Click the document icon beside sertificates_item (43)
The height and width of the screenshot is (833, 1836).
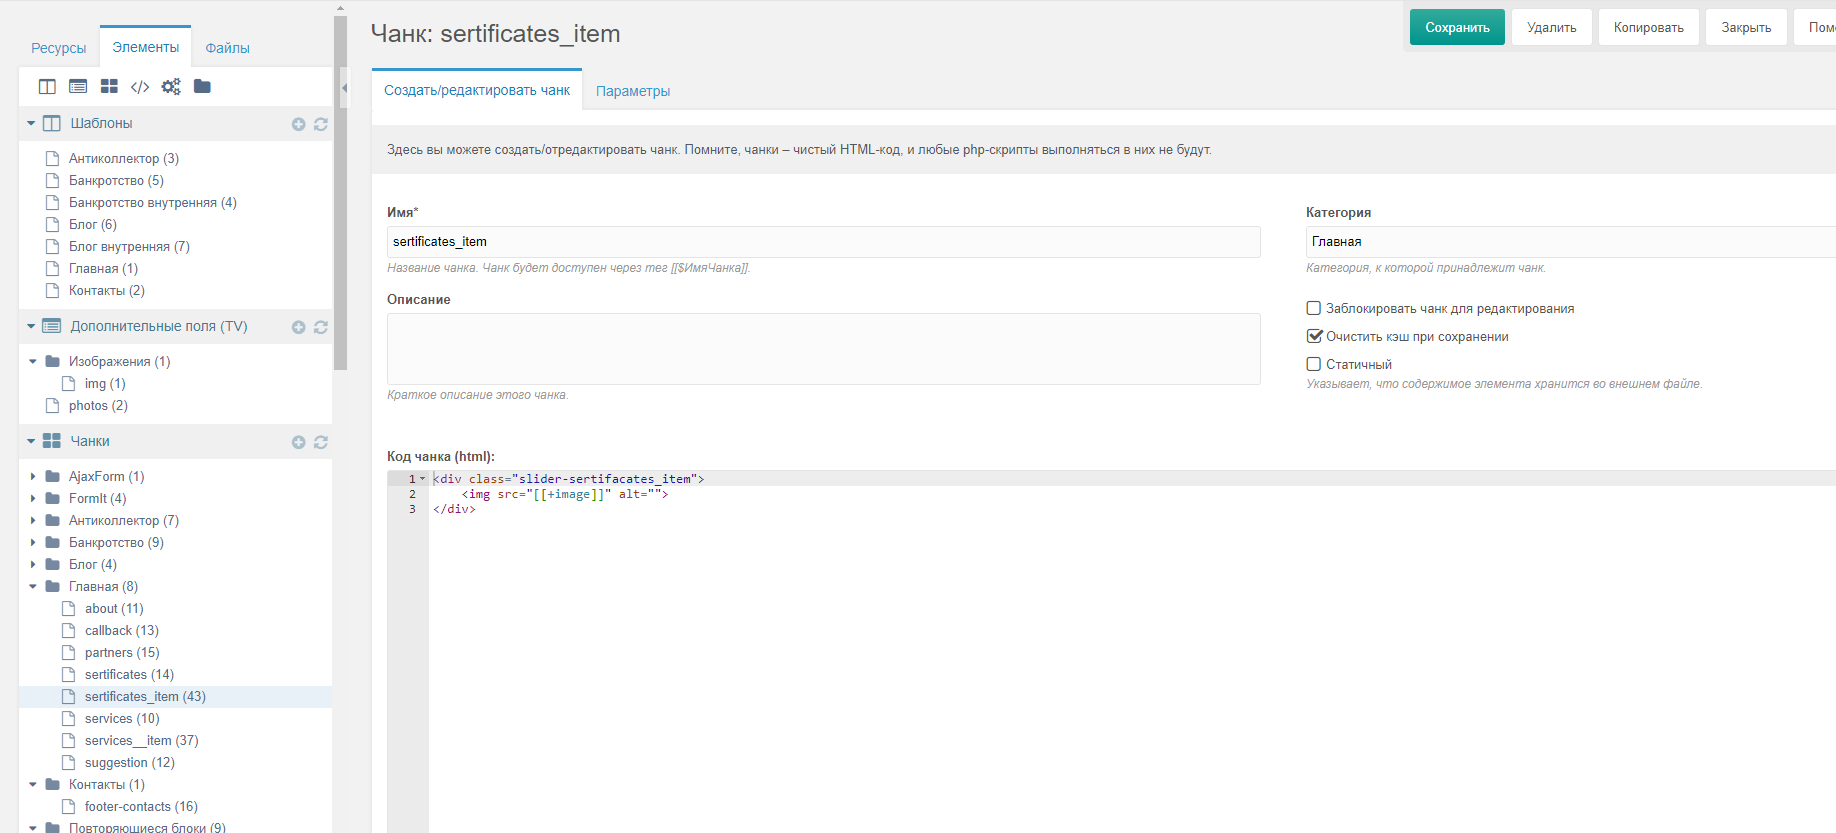coord(69,696)
